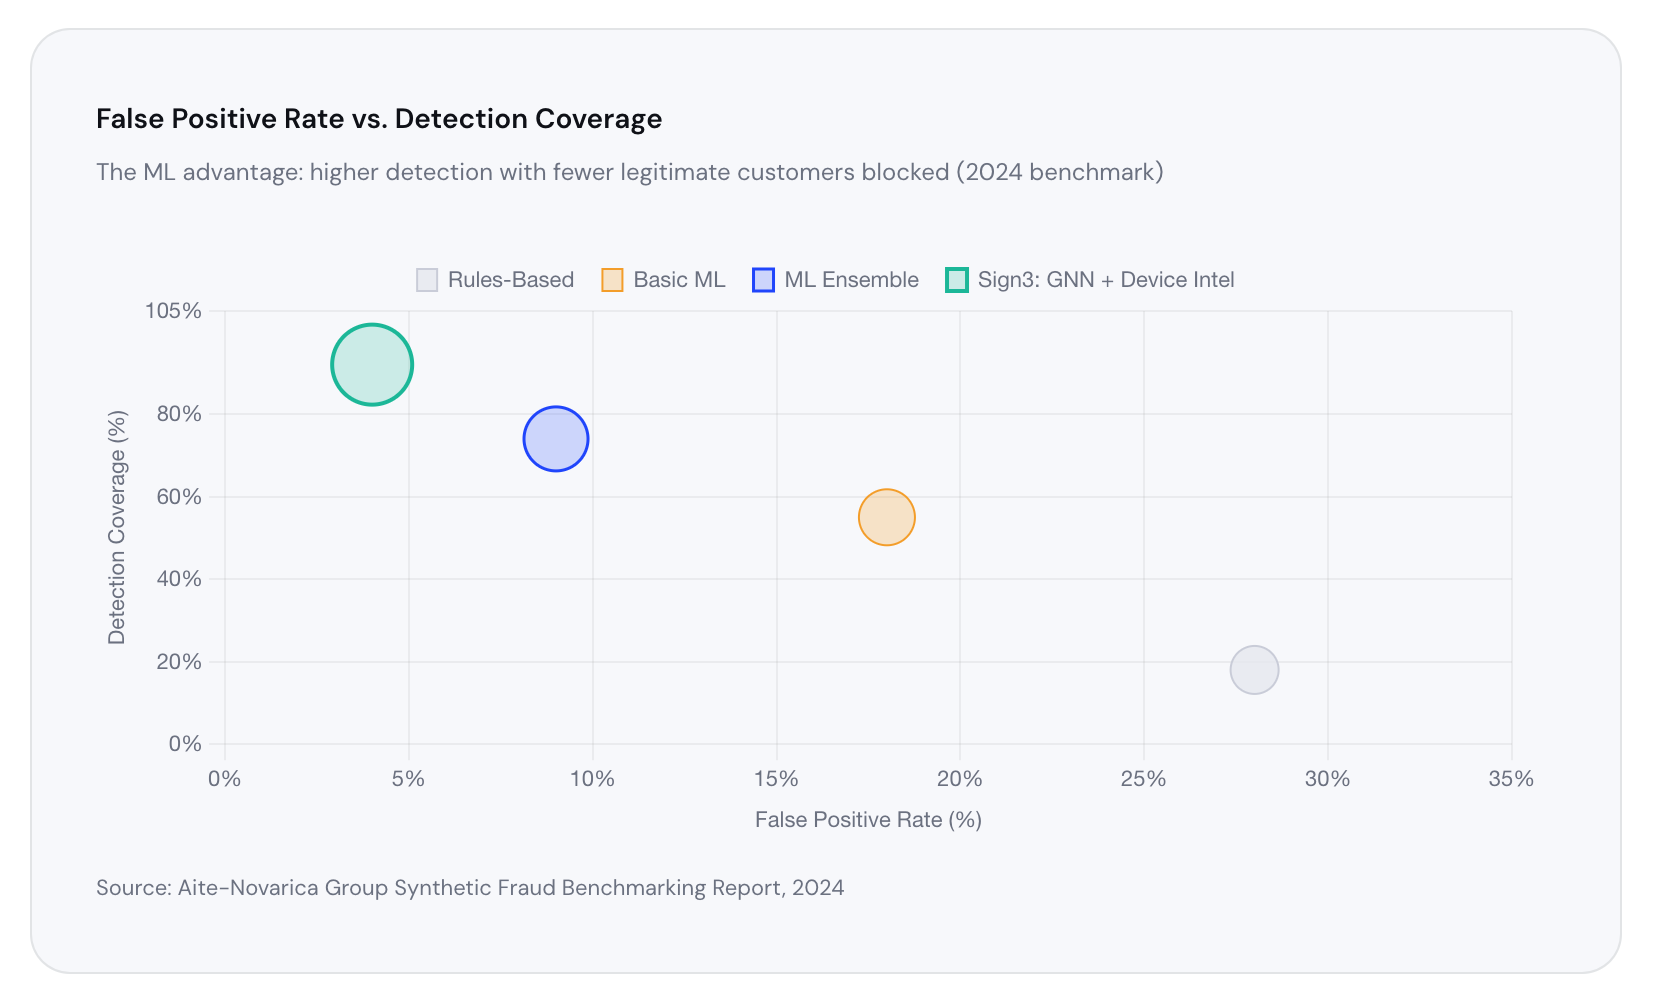This screenshot has height=1008, width=1658.
Task: Click the gray Rules-Based legend swatch
Action: coord(427,280)
